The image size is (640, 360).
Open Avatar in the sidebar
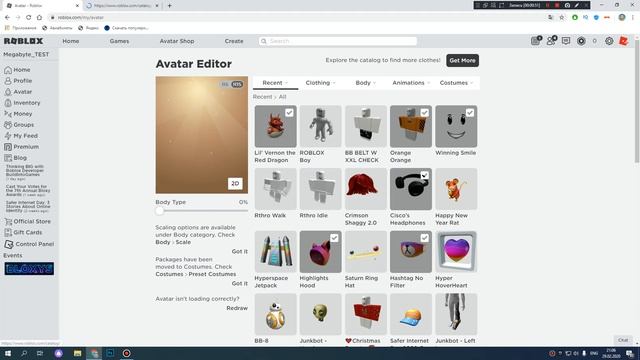[18, 92]
